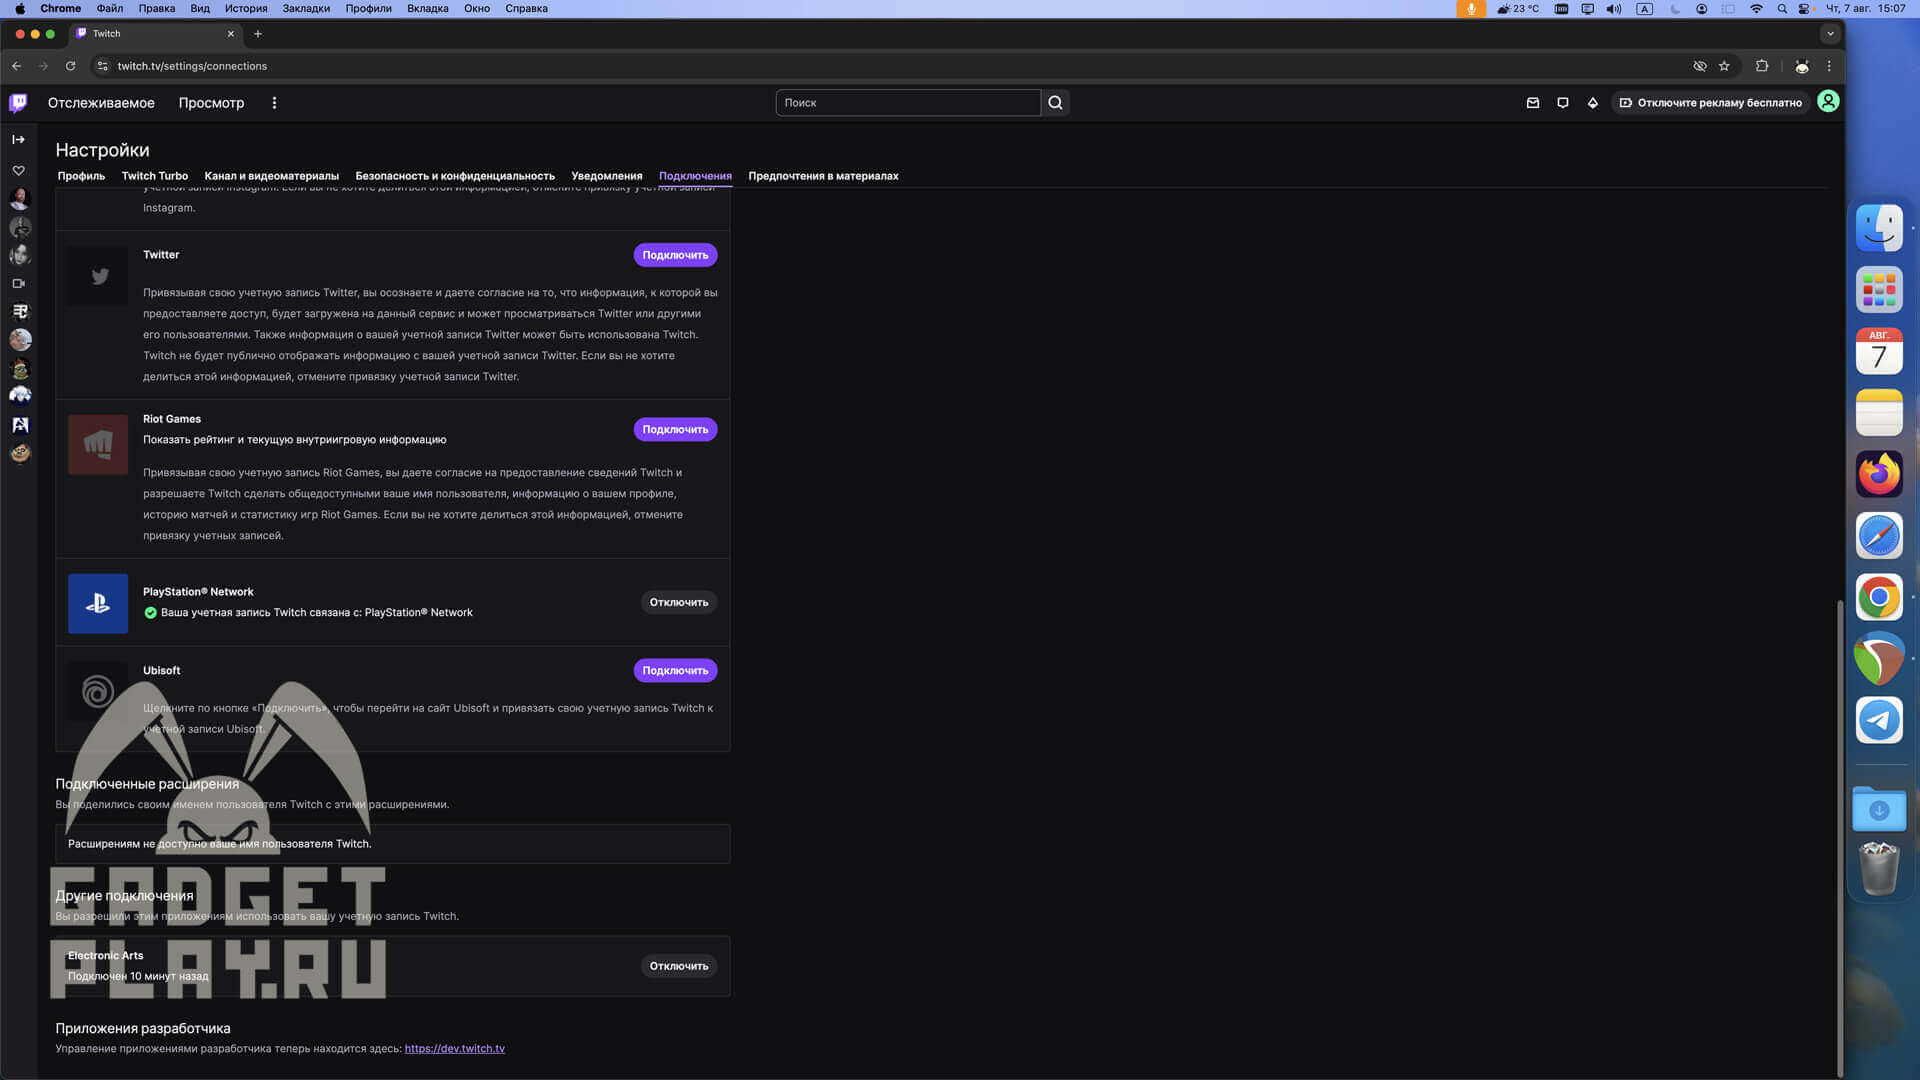Focus the Поиск search field
Screen dimensions: 1920x1080
tap(908, 103)
